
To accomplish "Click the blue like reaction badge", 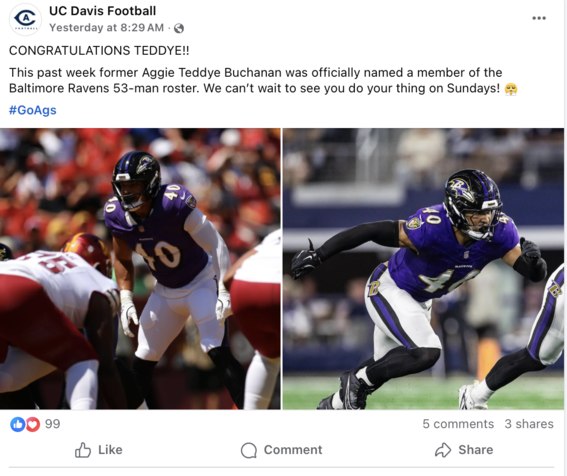I will pos(17,424).
